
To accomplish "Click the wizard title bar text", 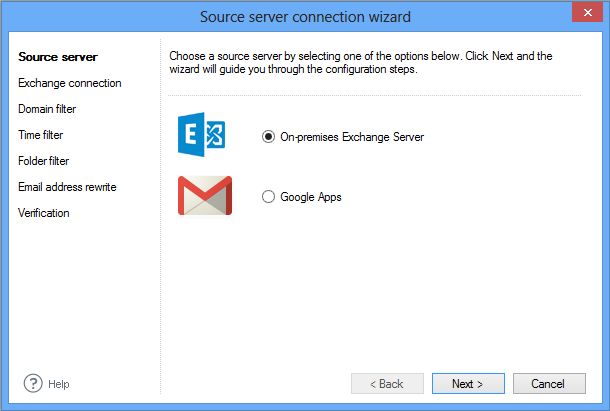I will (x=305, y=17).
